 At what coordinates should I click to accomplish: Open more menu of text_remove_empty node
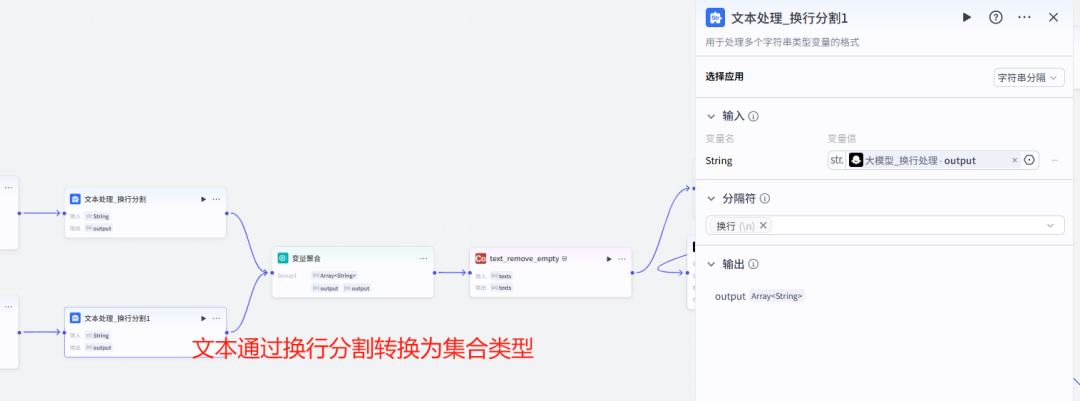click(622, 259)
